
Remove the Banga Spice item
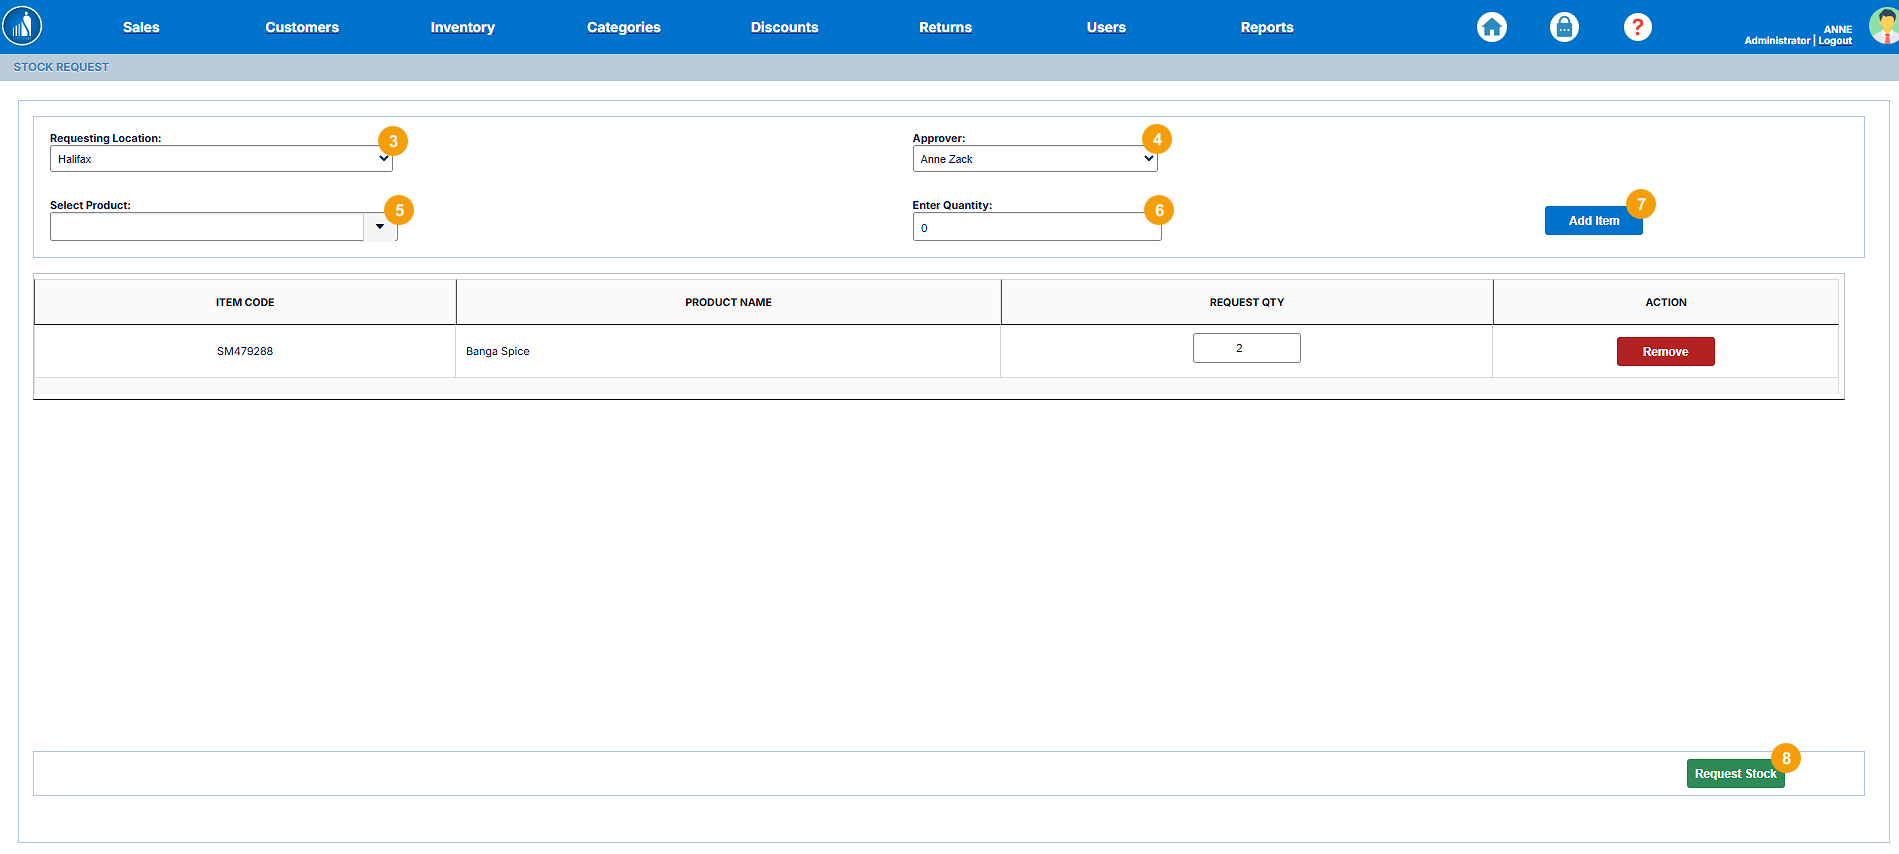coord(1665,352)
